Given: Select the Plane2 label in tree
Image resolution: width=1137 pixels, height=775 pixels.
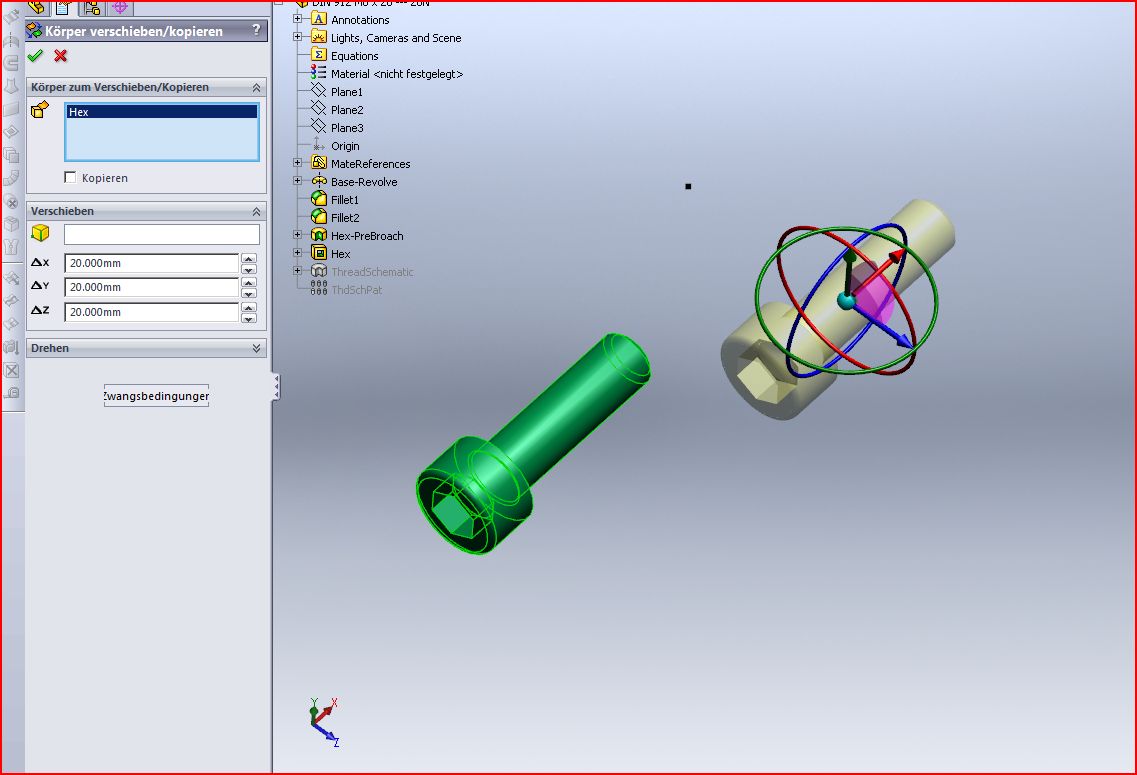Looking at the screenshot, I should pos(347,109).
